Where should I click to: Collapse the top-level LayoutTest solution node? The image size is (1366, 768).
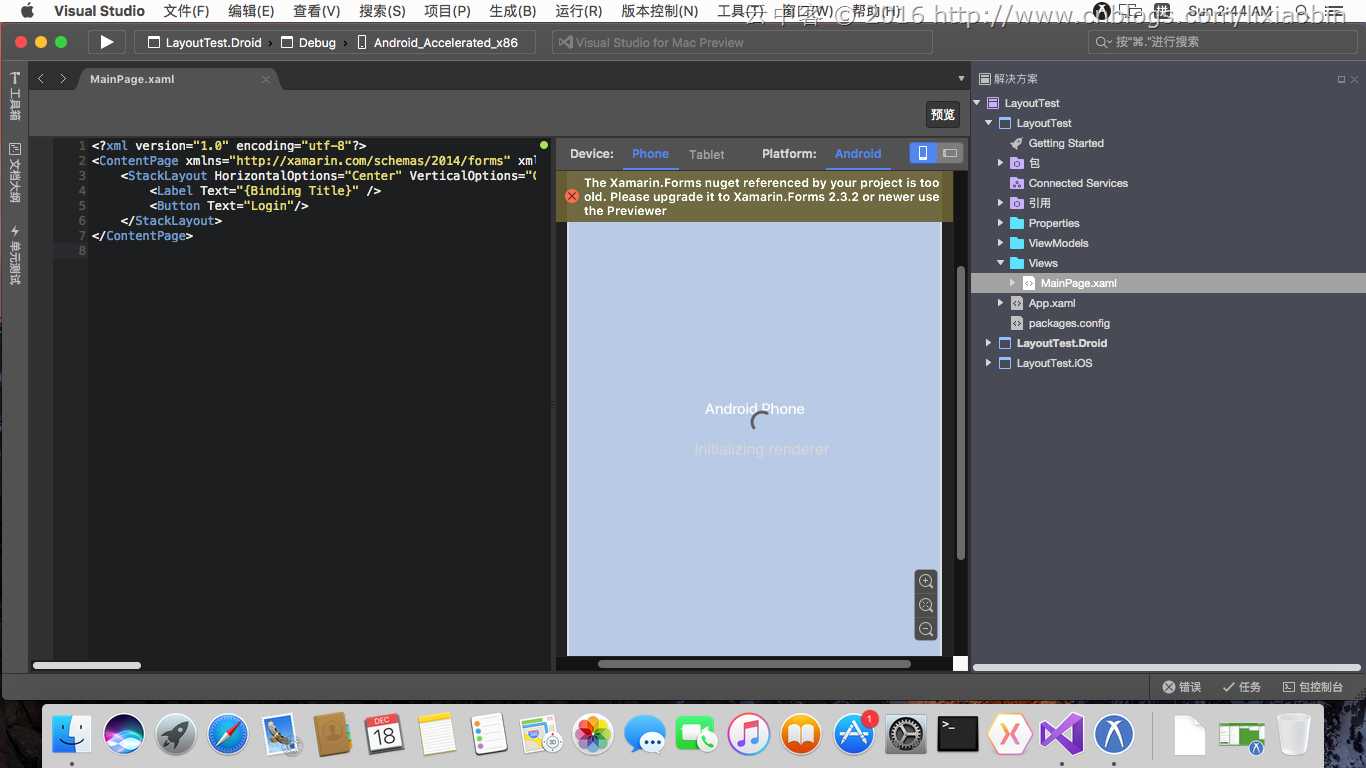977,103
